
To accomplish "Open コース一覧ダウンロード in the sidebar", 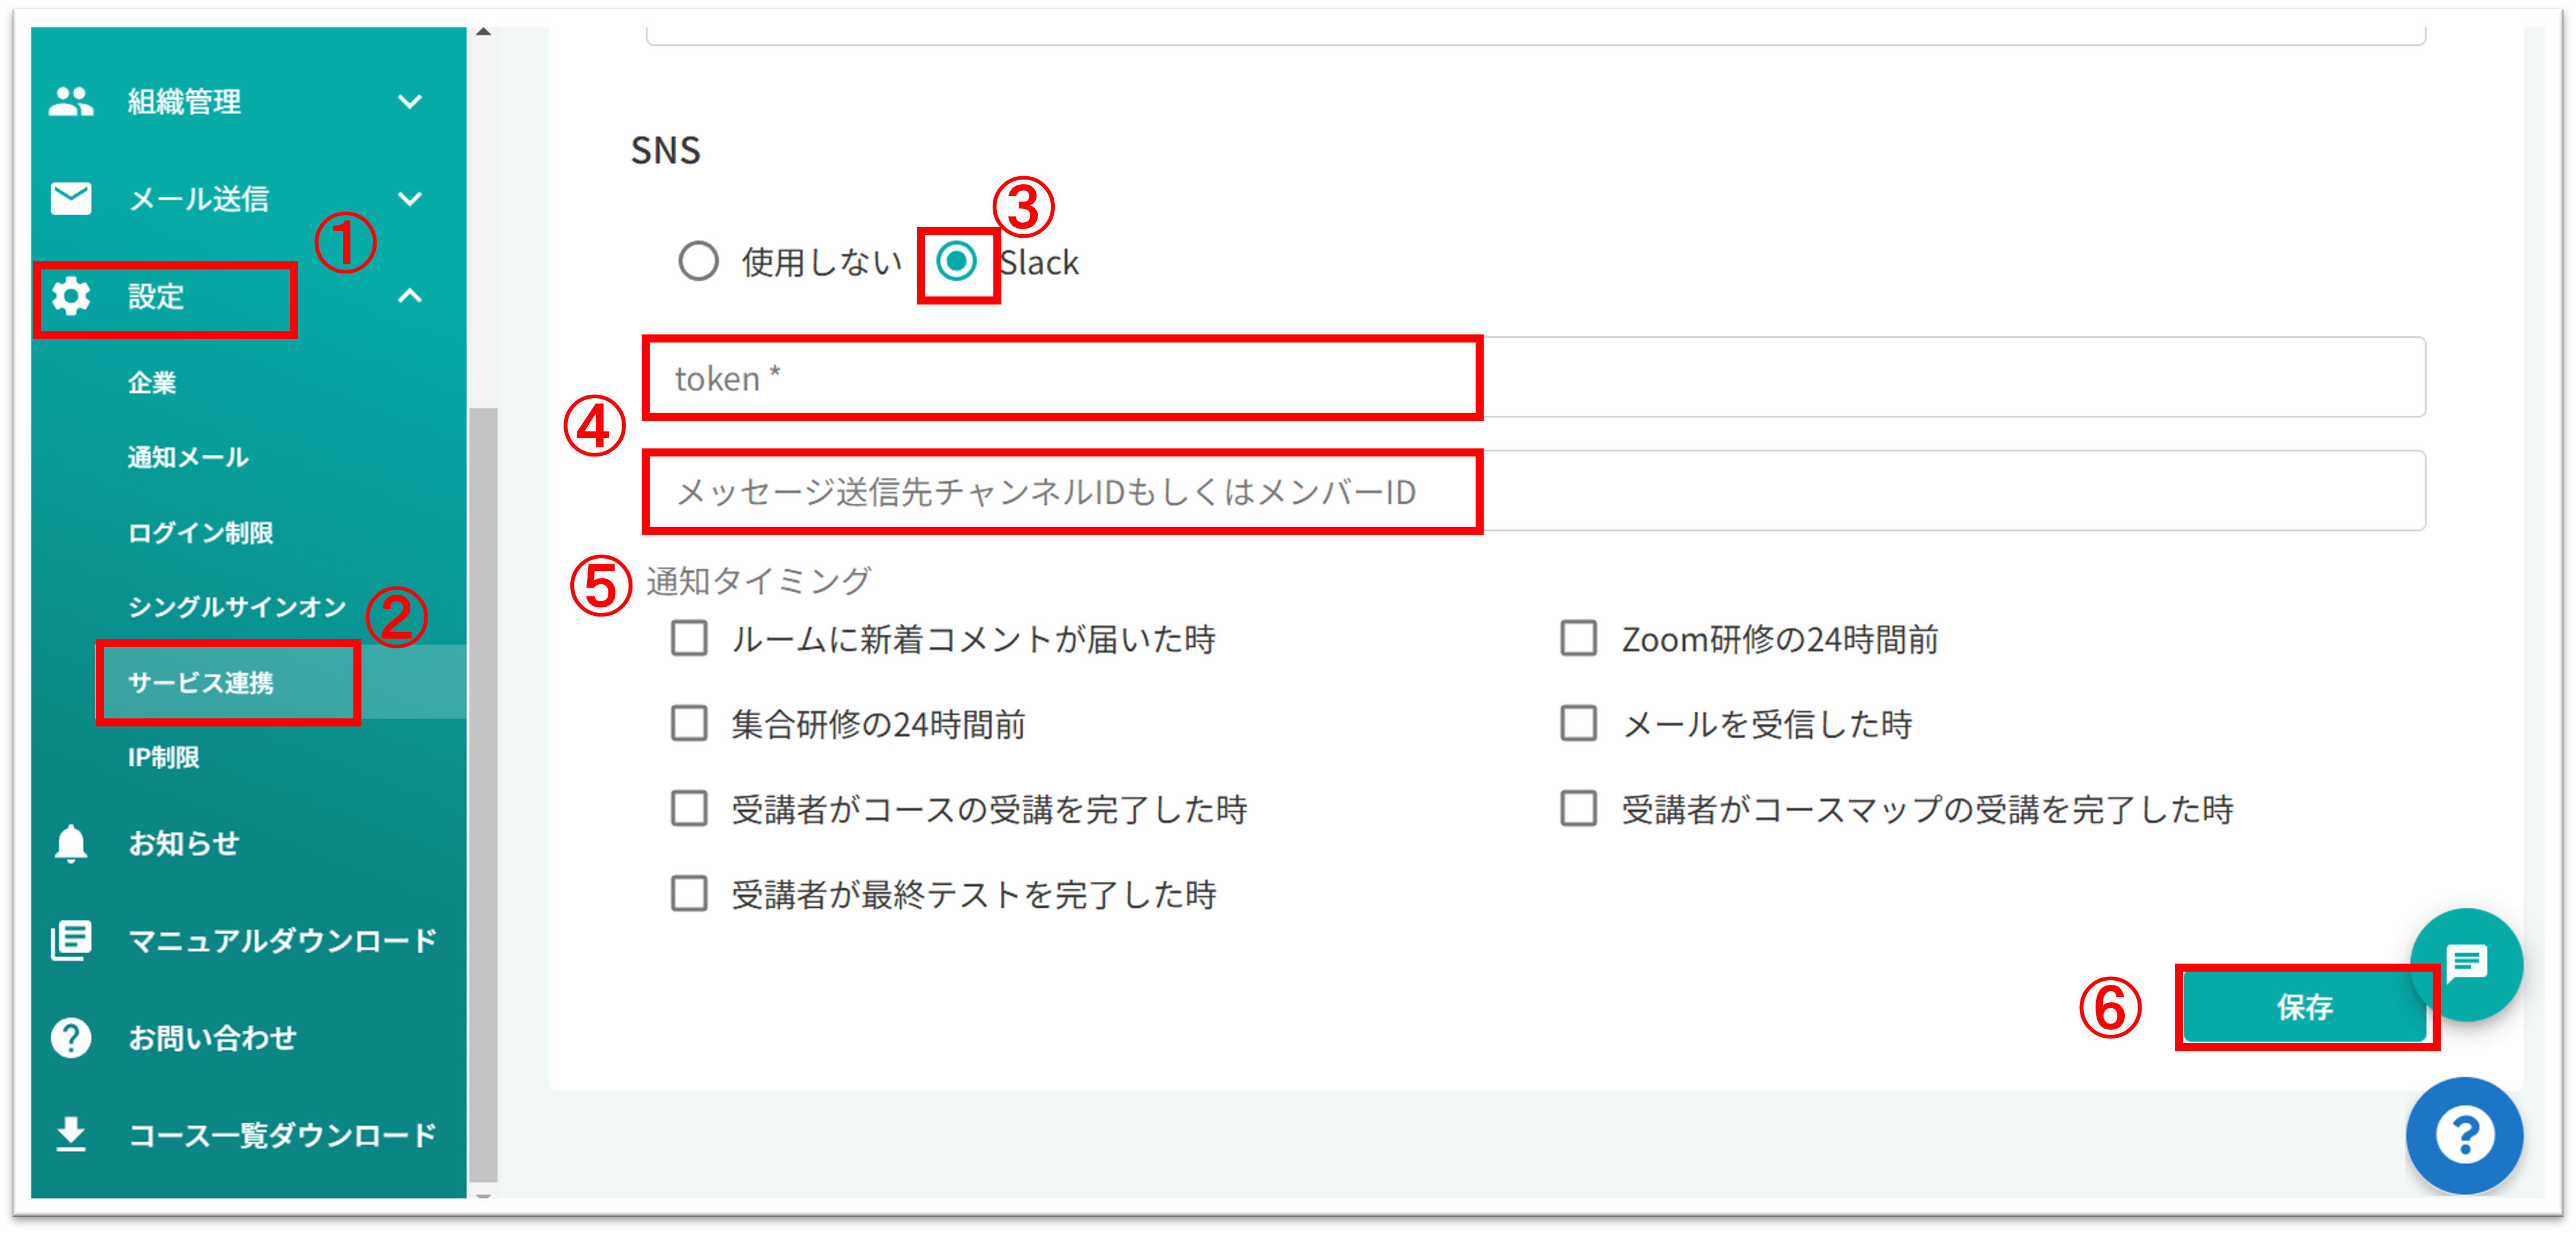I will pos(282,1134).
